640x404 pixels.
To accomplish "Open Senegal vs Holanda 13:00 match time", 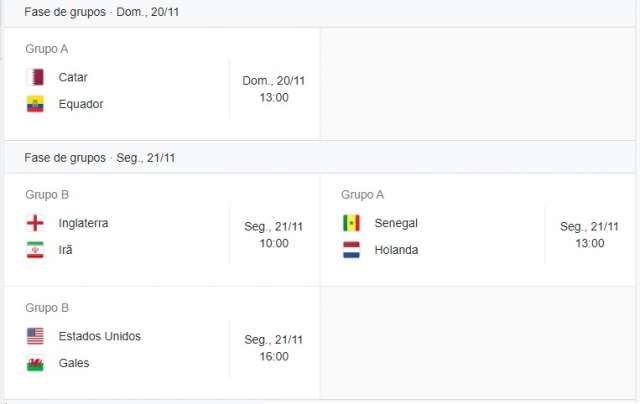I will (x=589, y=243).
